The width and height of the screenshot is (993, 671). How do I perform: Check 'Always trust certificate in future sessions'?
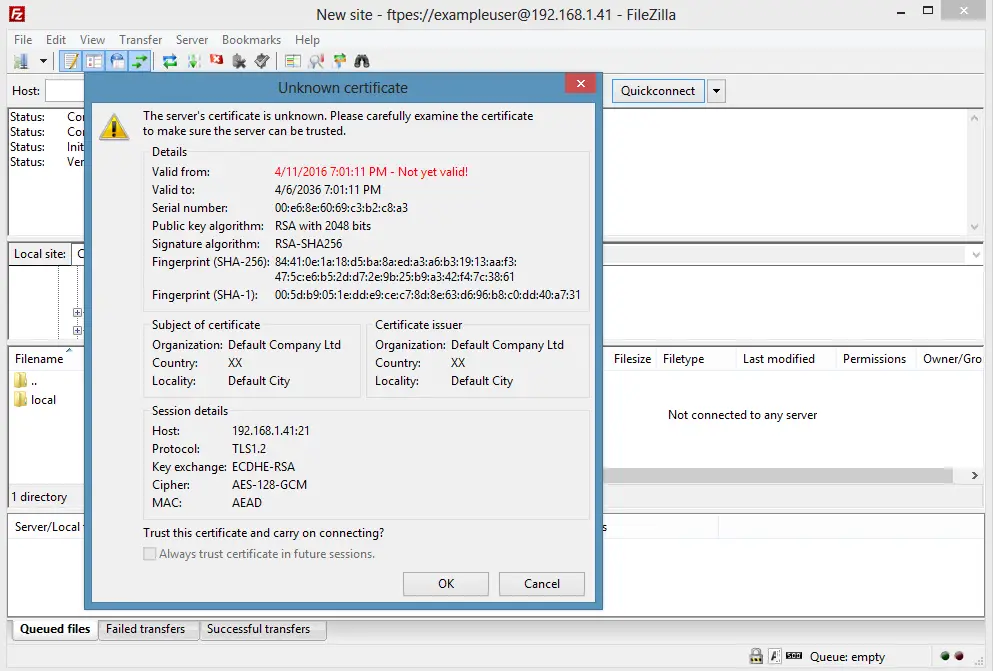coord(149,554)
